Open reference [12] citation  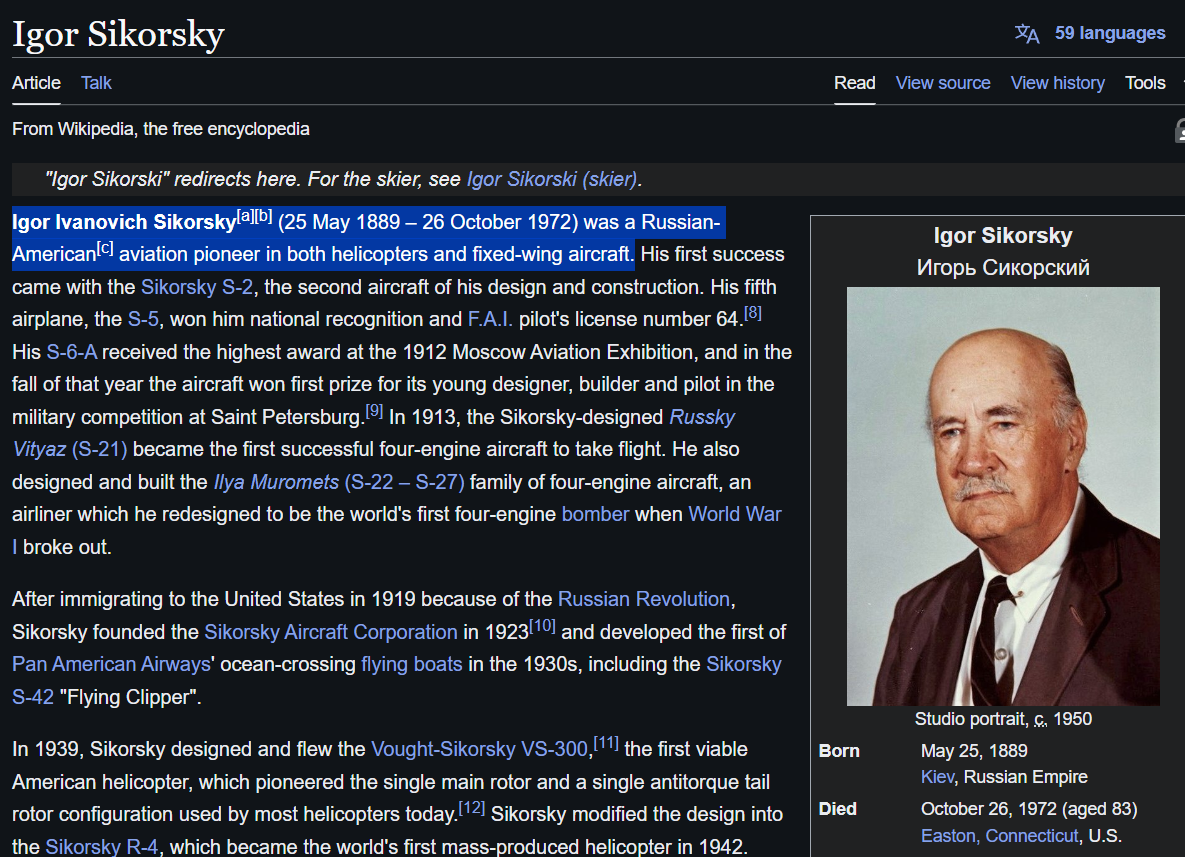472,808
